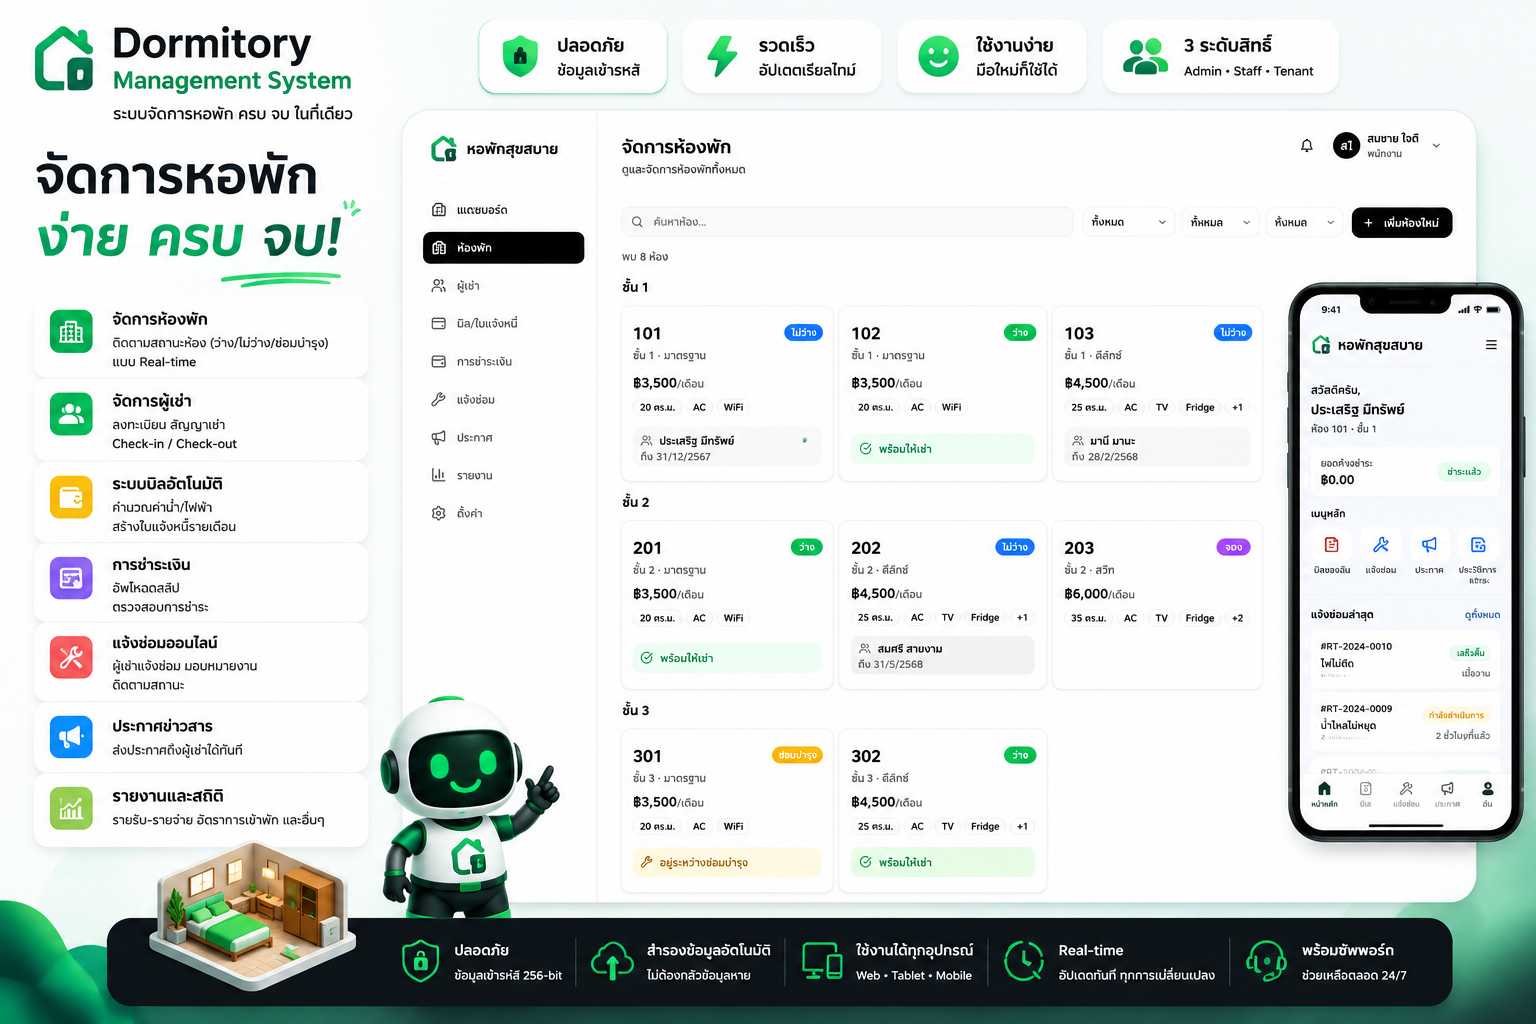Viewport: 1536px width, 1024px height.
Task: Tap the red บิลของฉัน icon on the phone
Action: (1331, 545)
